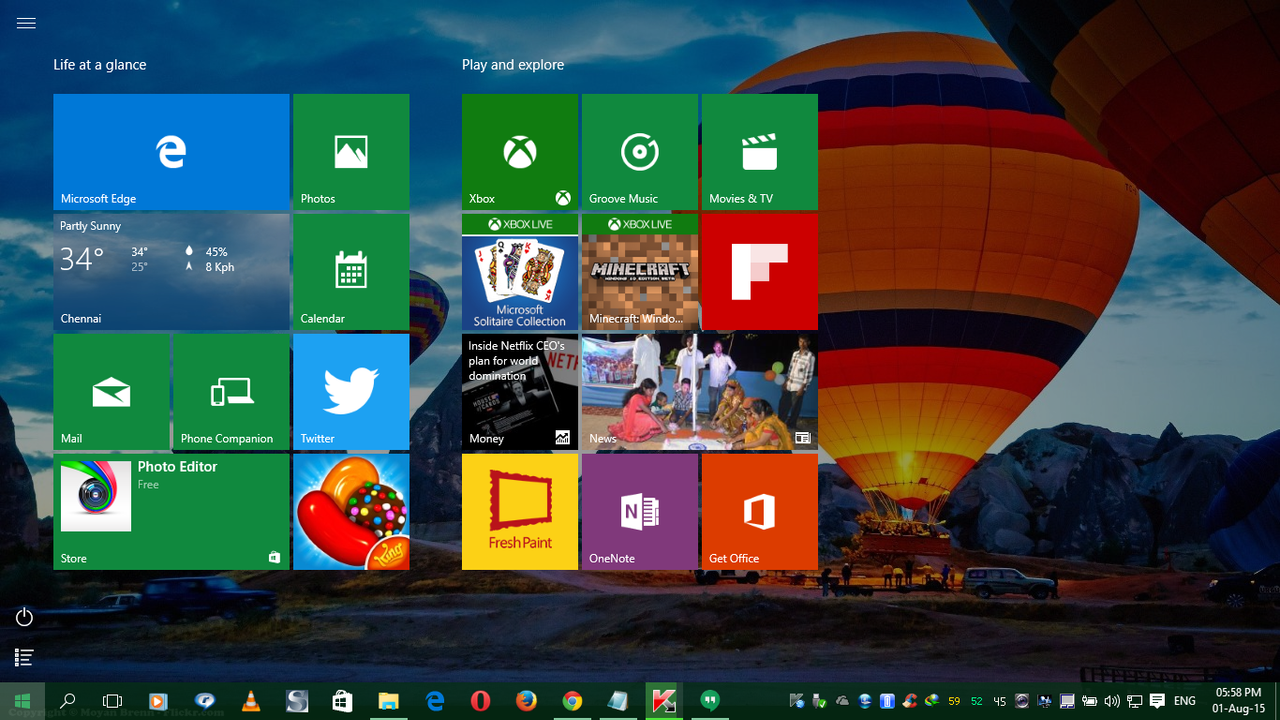Launch Google Chrome from taskbar
This screenshot has height=720, width=1280.
coord(572,702)
